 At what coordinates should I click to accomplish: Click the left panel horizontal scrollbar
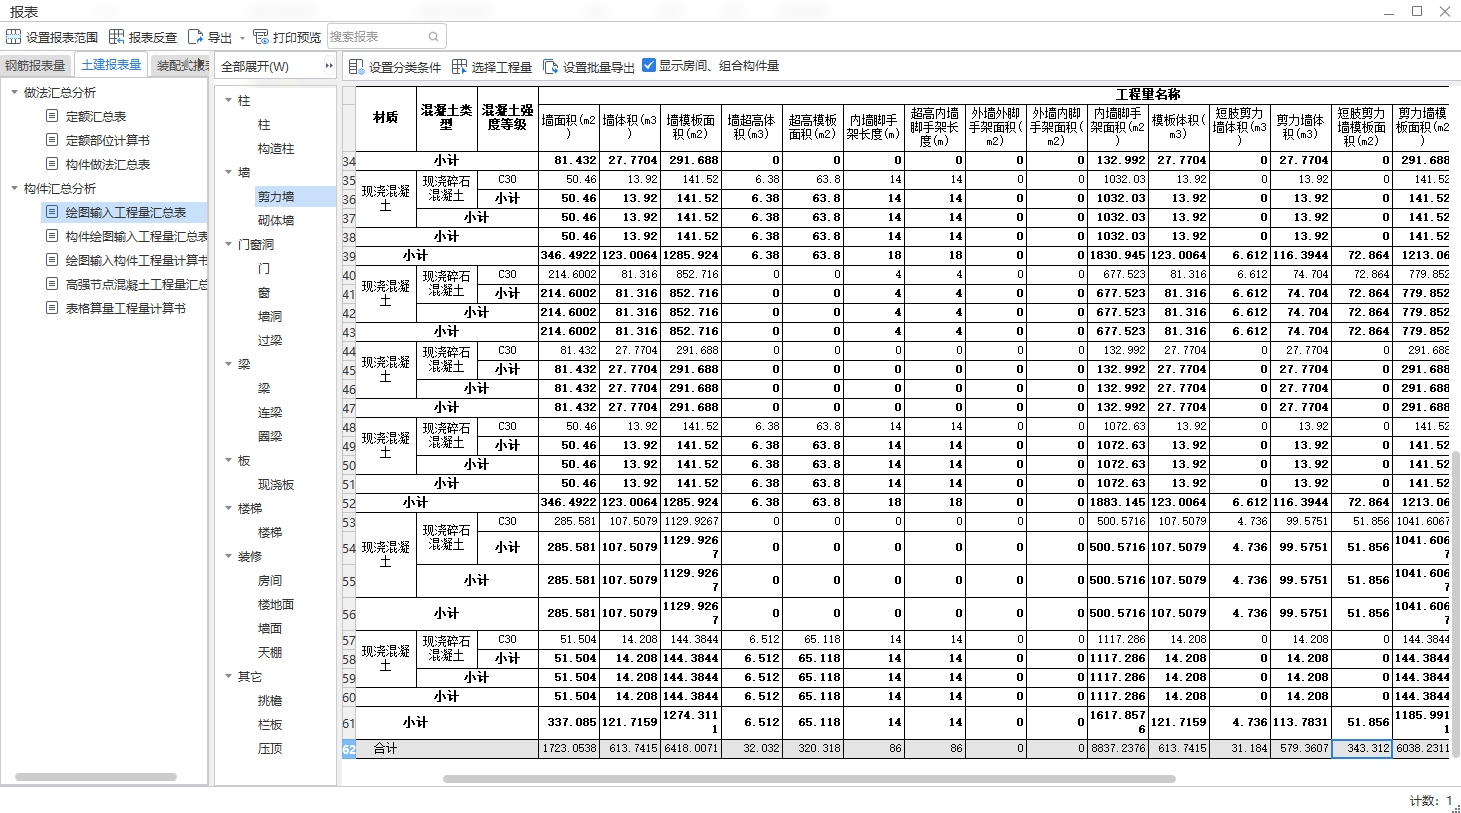[x=96, y=777]
